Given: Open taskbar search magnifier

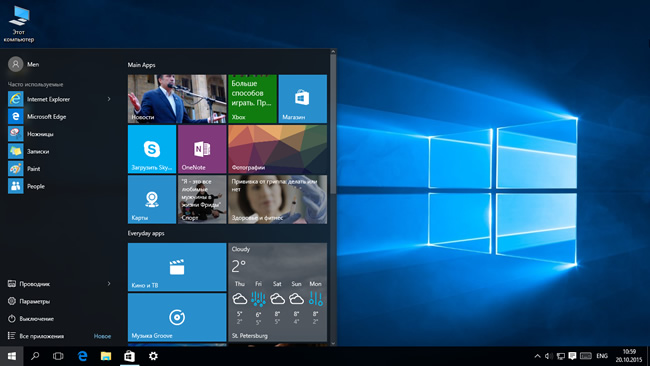Looking at the screenshot, I should (35, 356).
